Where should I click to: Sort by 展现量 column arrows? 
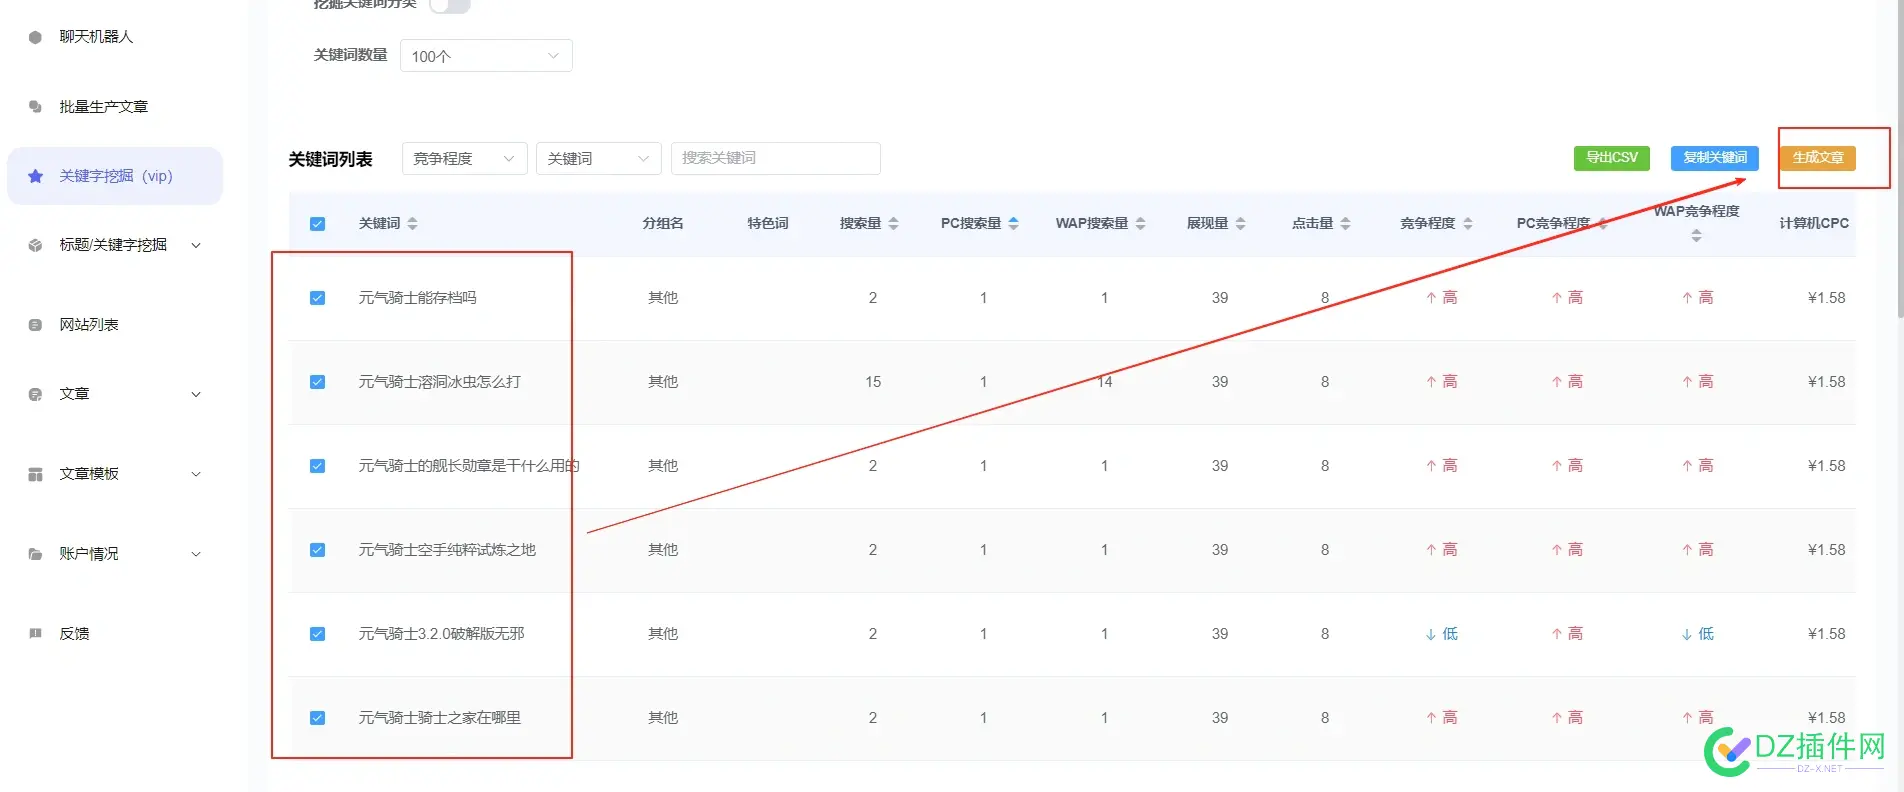(x=1240, y=224)
